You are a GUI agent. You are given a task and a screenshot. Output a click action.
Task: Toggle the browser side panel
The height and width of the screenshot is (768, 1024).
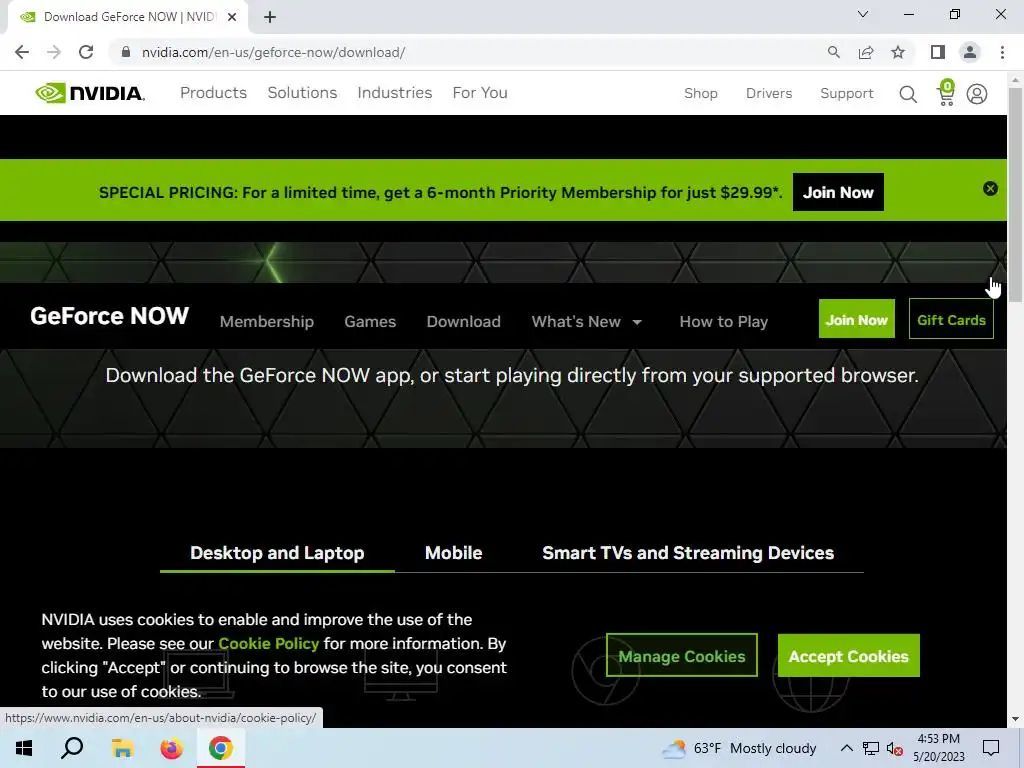(938, 52)
